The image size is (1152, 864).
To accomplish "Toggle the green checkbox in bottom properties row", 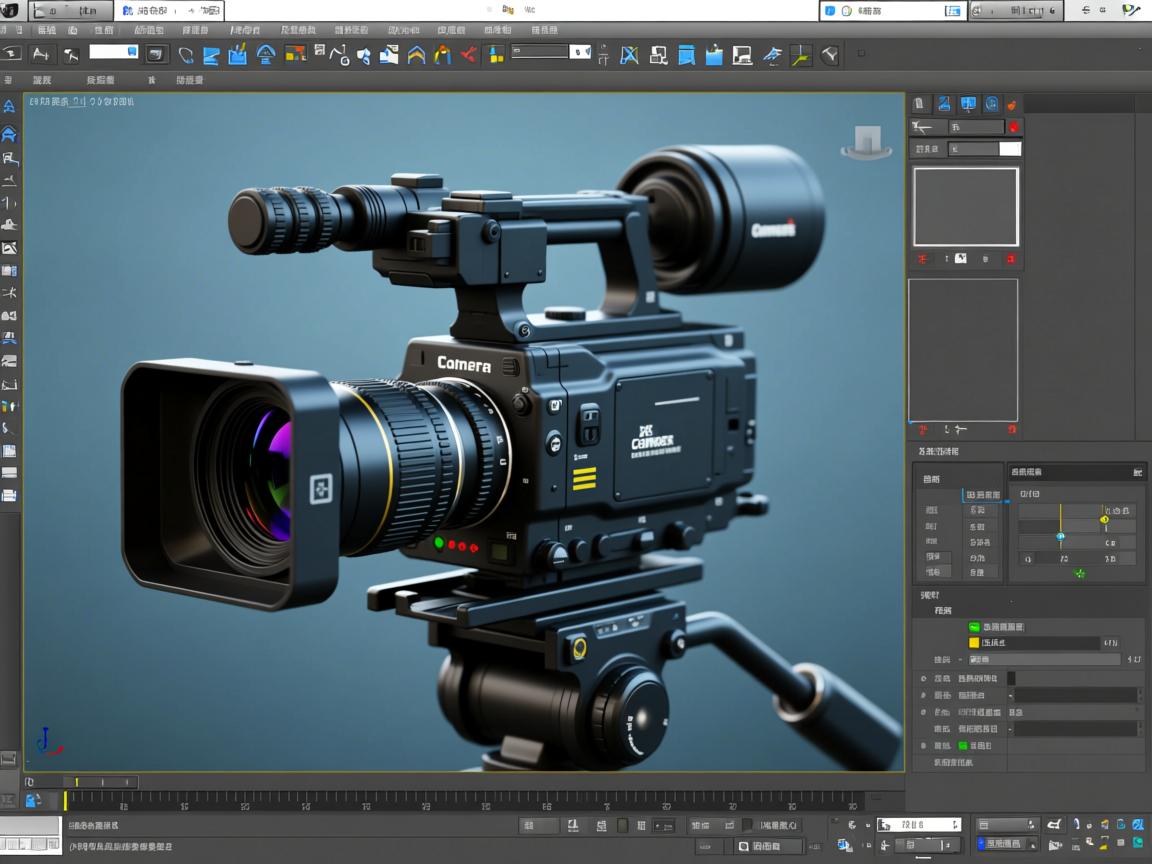I will tap(963, 746).
